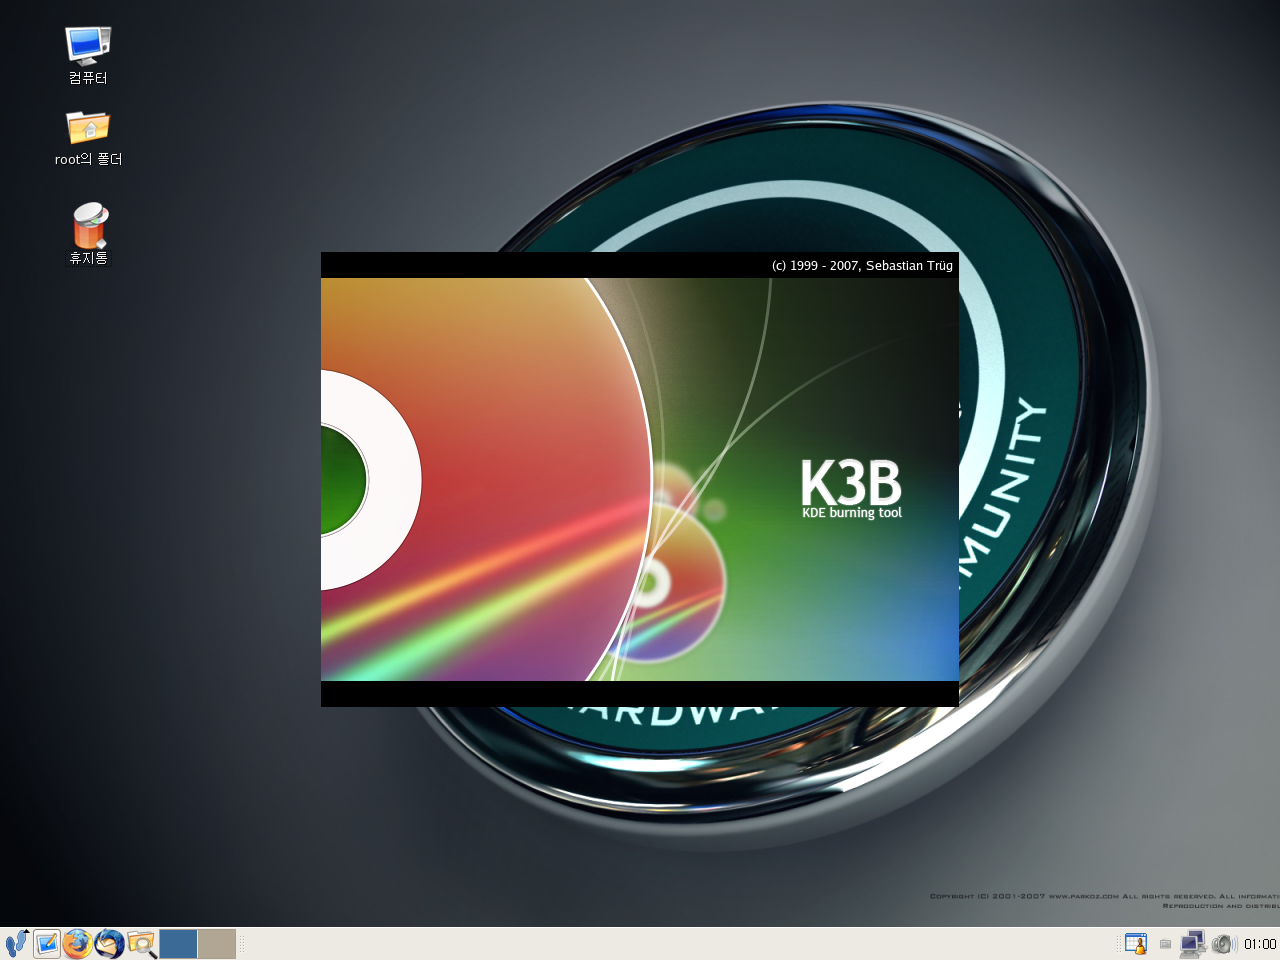
Task: Click the 01:00 panel clock
Action: click(x=1260, y=943)
